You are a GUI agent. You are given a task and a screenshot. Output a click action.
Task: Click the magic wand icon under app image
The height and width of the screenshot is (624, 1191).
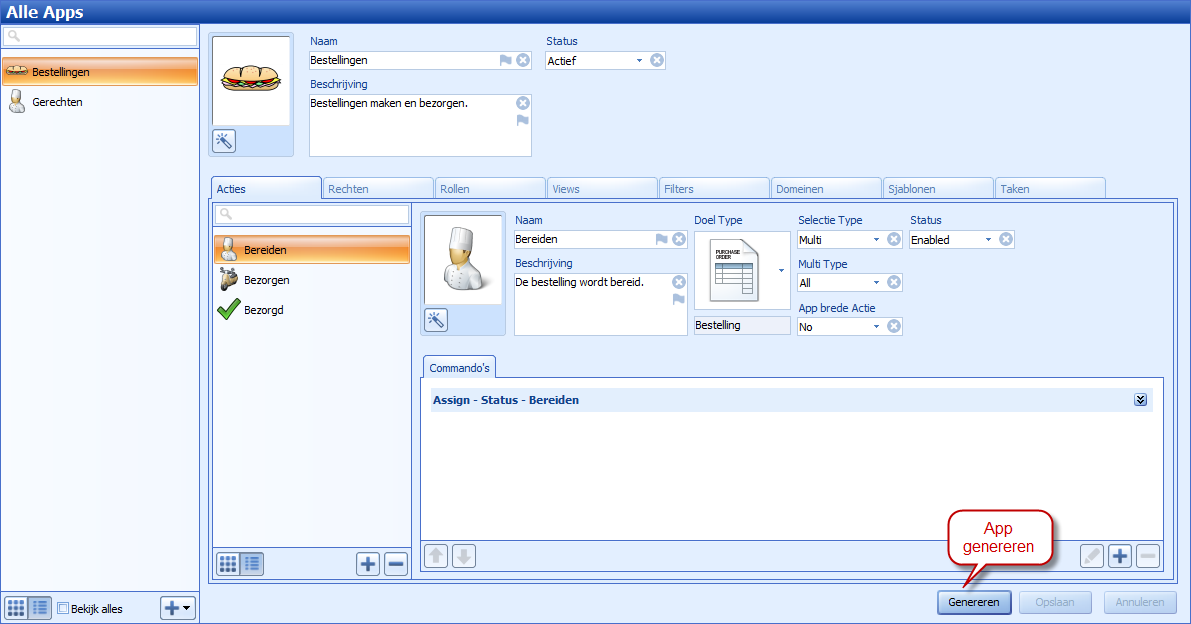[223, 140]
